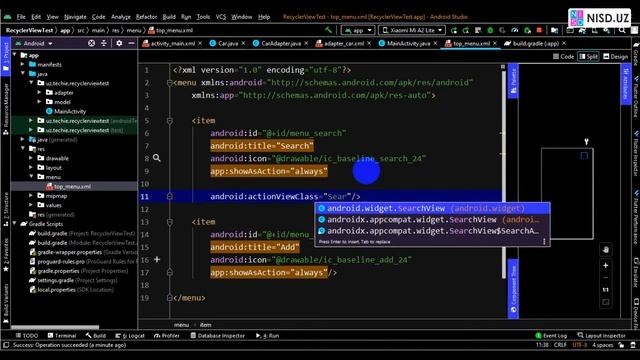This screenshot has width=640, height=360.
Task: Click the plus drawable gutter icon on line 16
Action: tap(157, 259)
